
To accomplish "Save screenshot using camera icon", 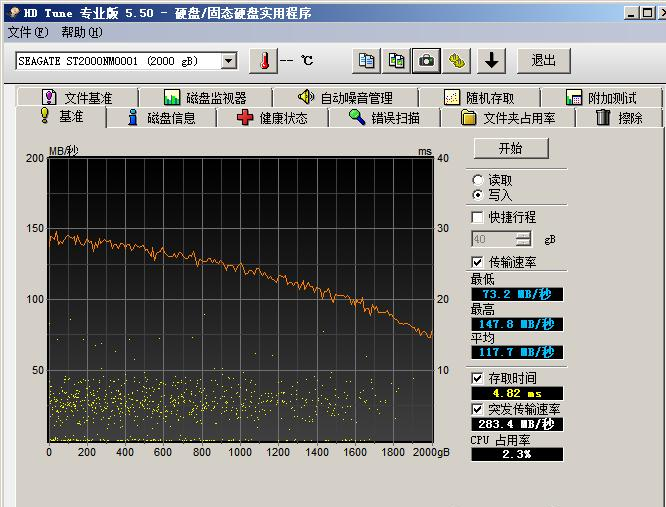I will (427, 60).
